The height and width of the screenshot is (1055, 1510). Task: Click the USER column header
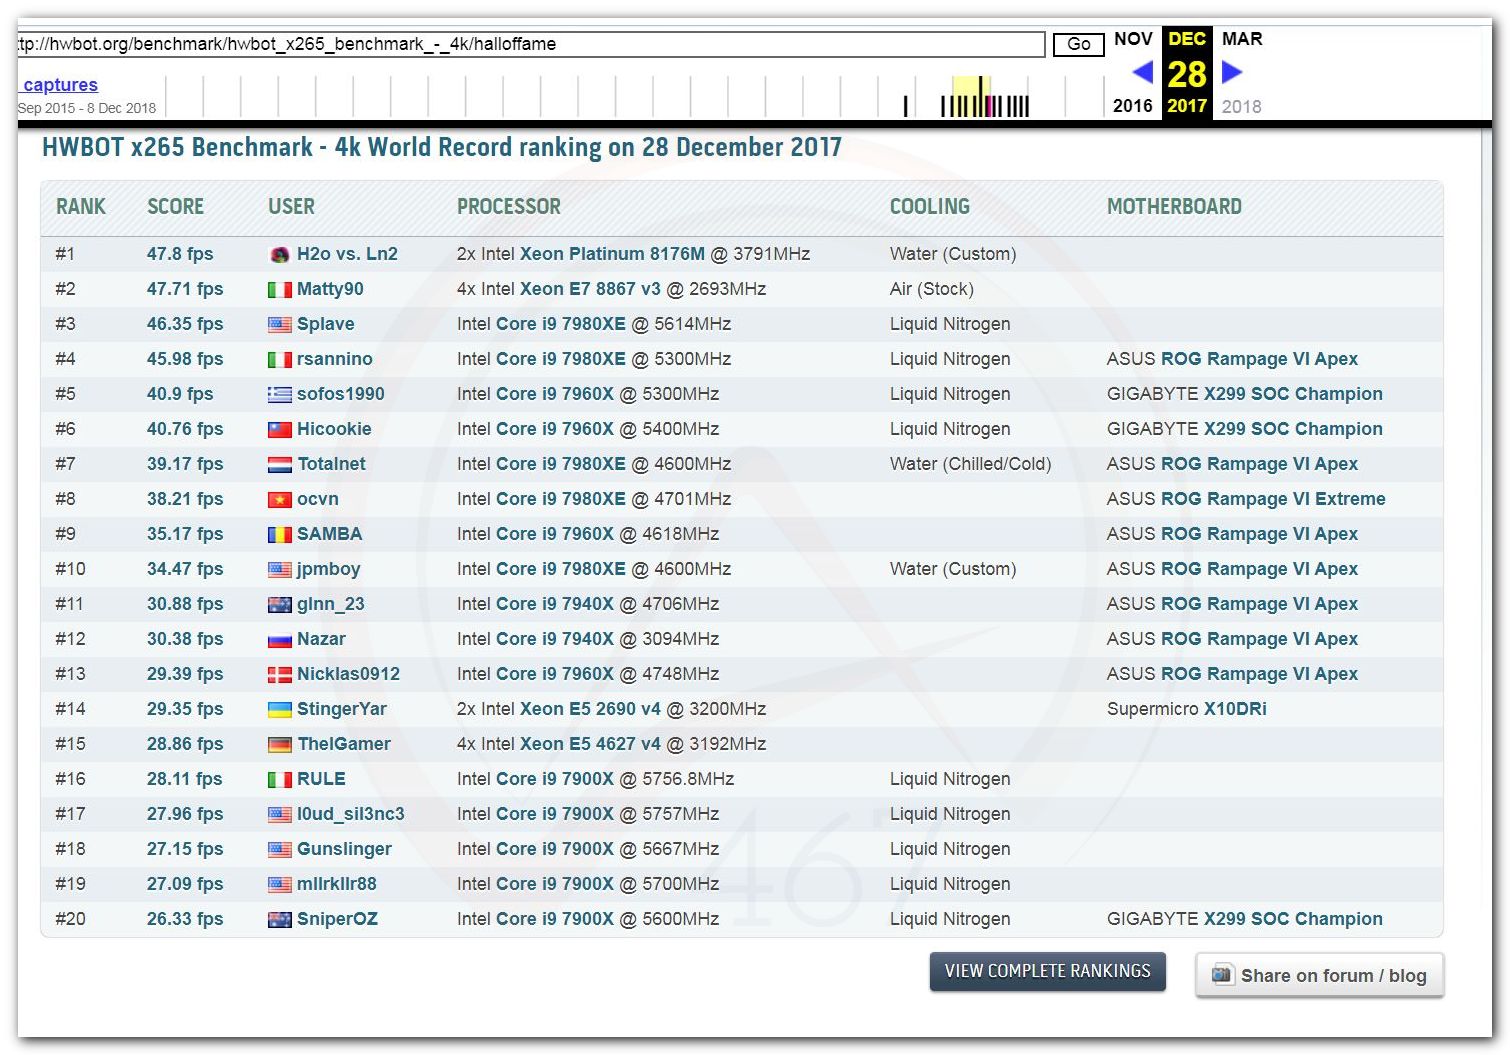click(291, 207)
